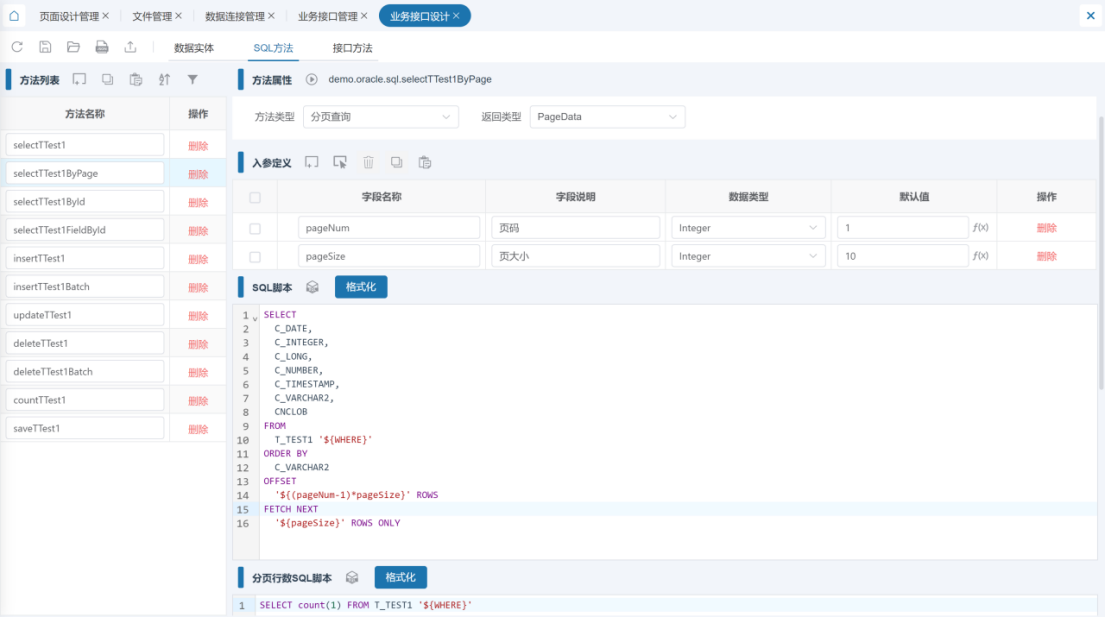
Task: Toggle select-all parameters checkbox
Action: 255,197
